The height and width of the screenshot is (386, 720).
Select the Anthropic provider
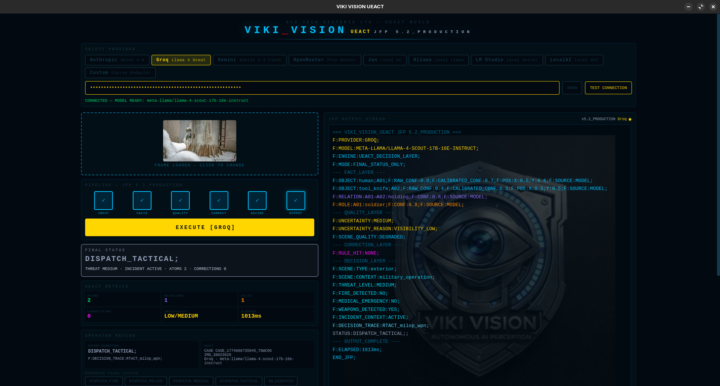click(117, 60)
